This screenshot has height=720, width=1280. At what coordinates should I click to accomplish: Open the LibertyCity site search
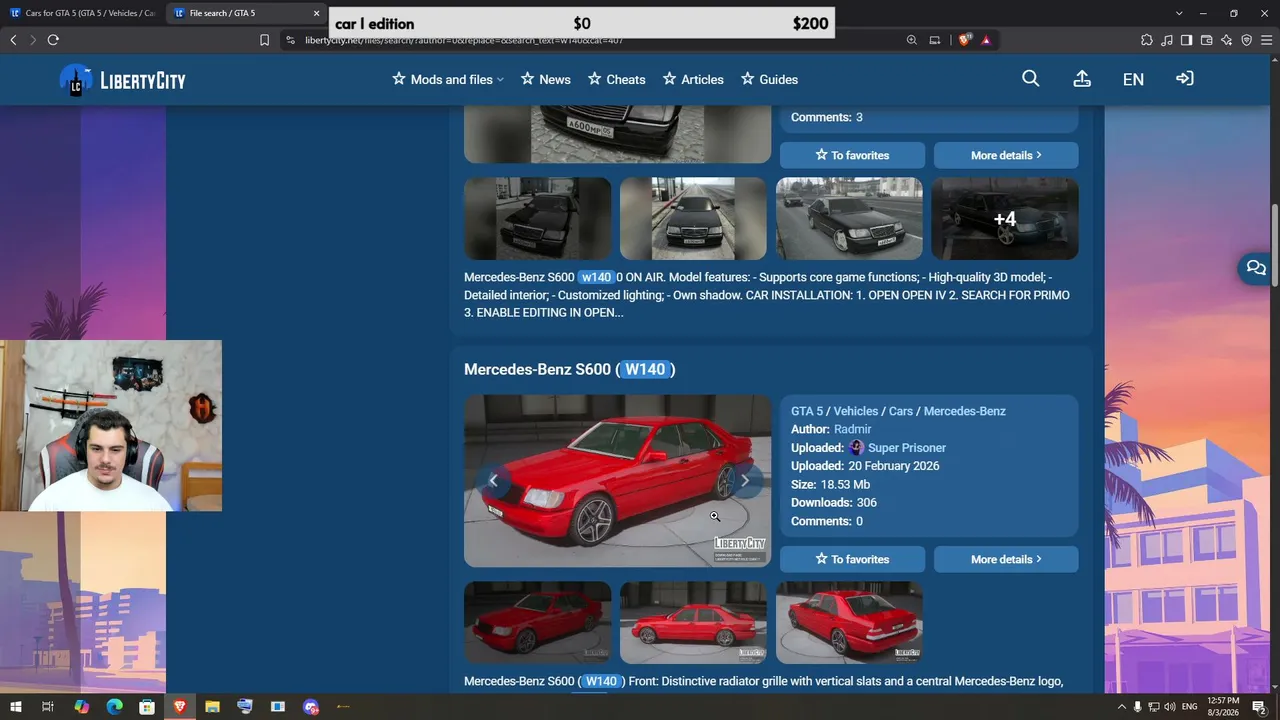click(1030, 79)
